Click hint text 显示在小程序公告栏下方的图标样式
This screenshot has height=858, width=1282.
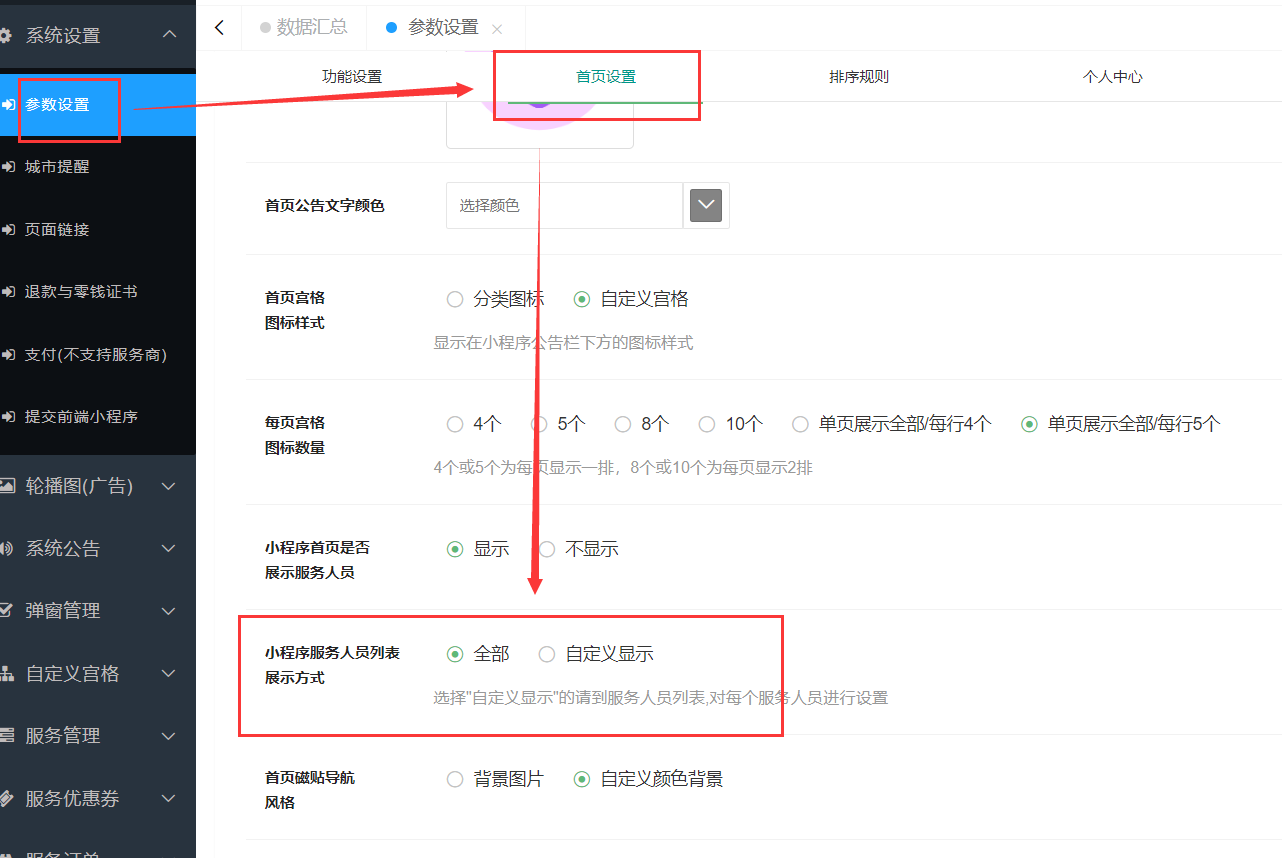point(563,343)
